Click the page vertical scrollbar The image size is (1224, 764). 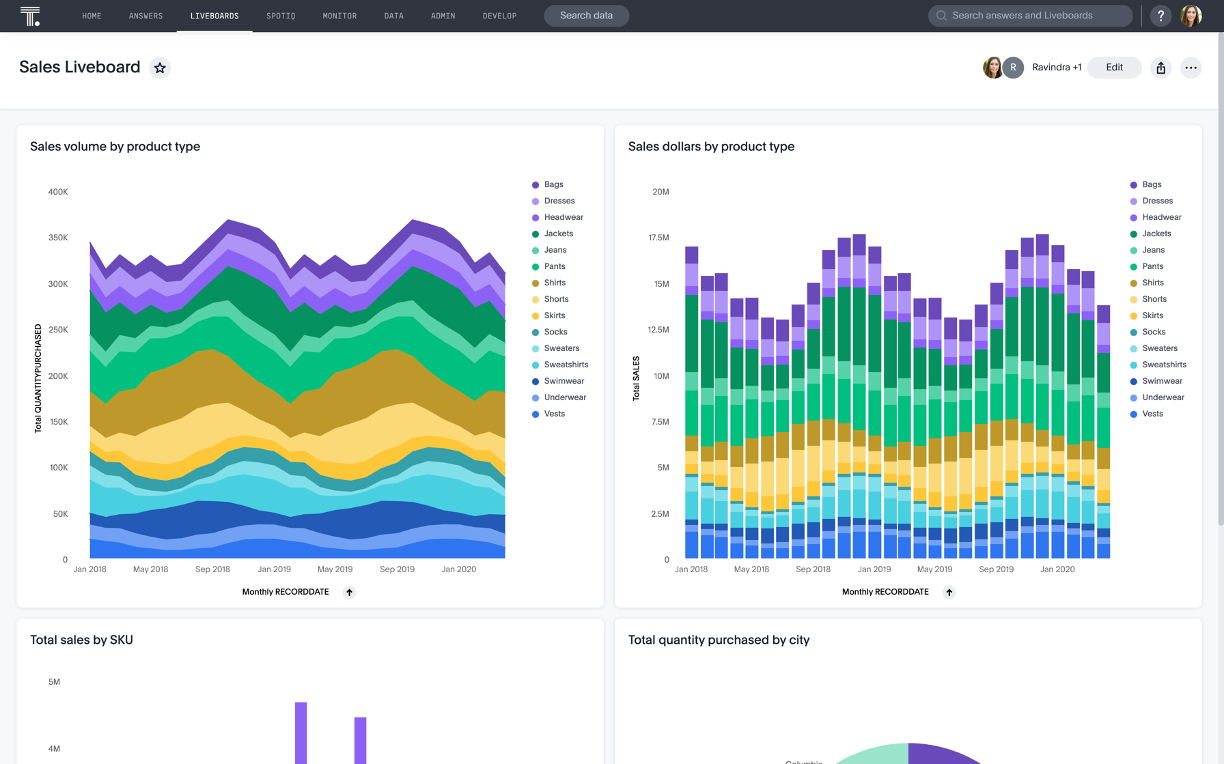click(1220, 280)
